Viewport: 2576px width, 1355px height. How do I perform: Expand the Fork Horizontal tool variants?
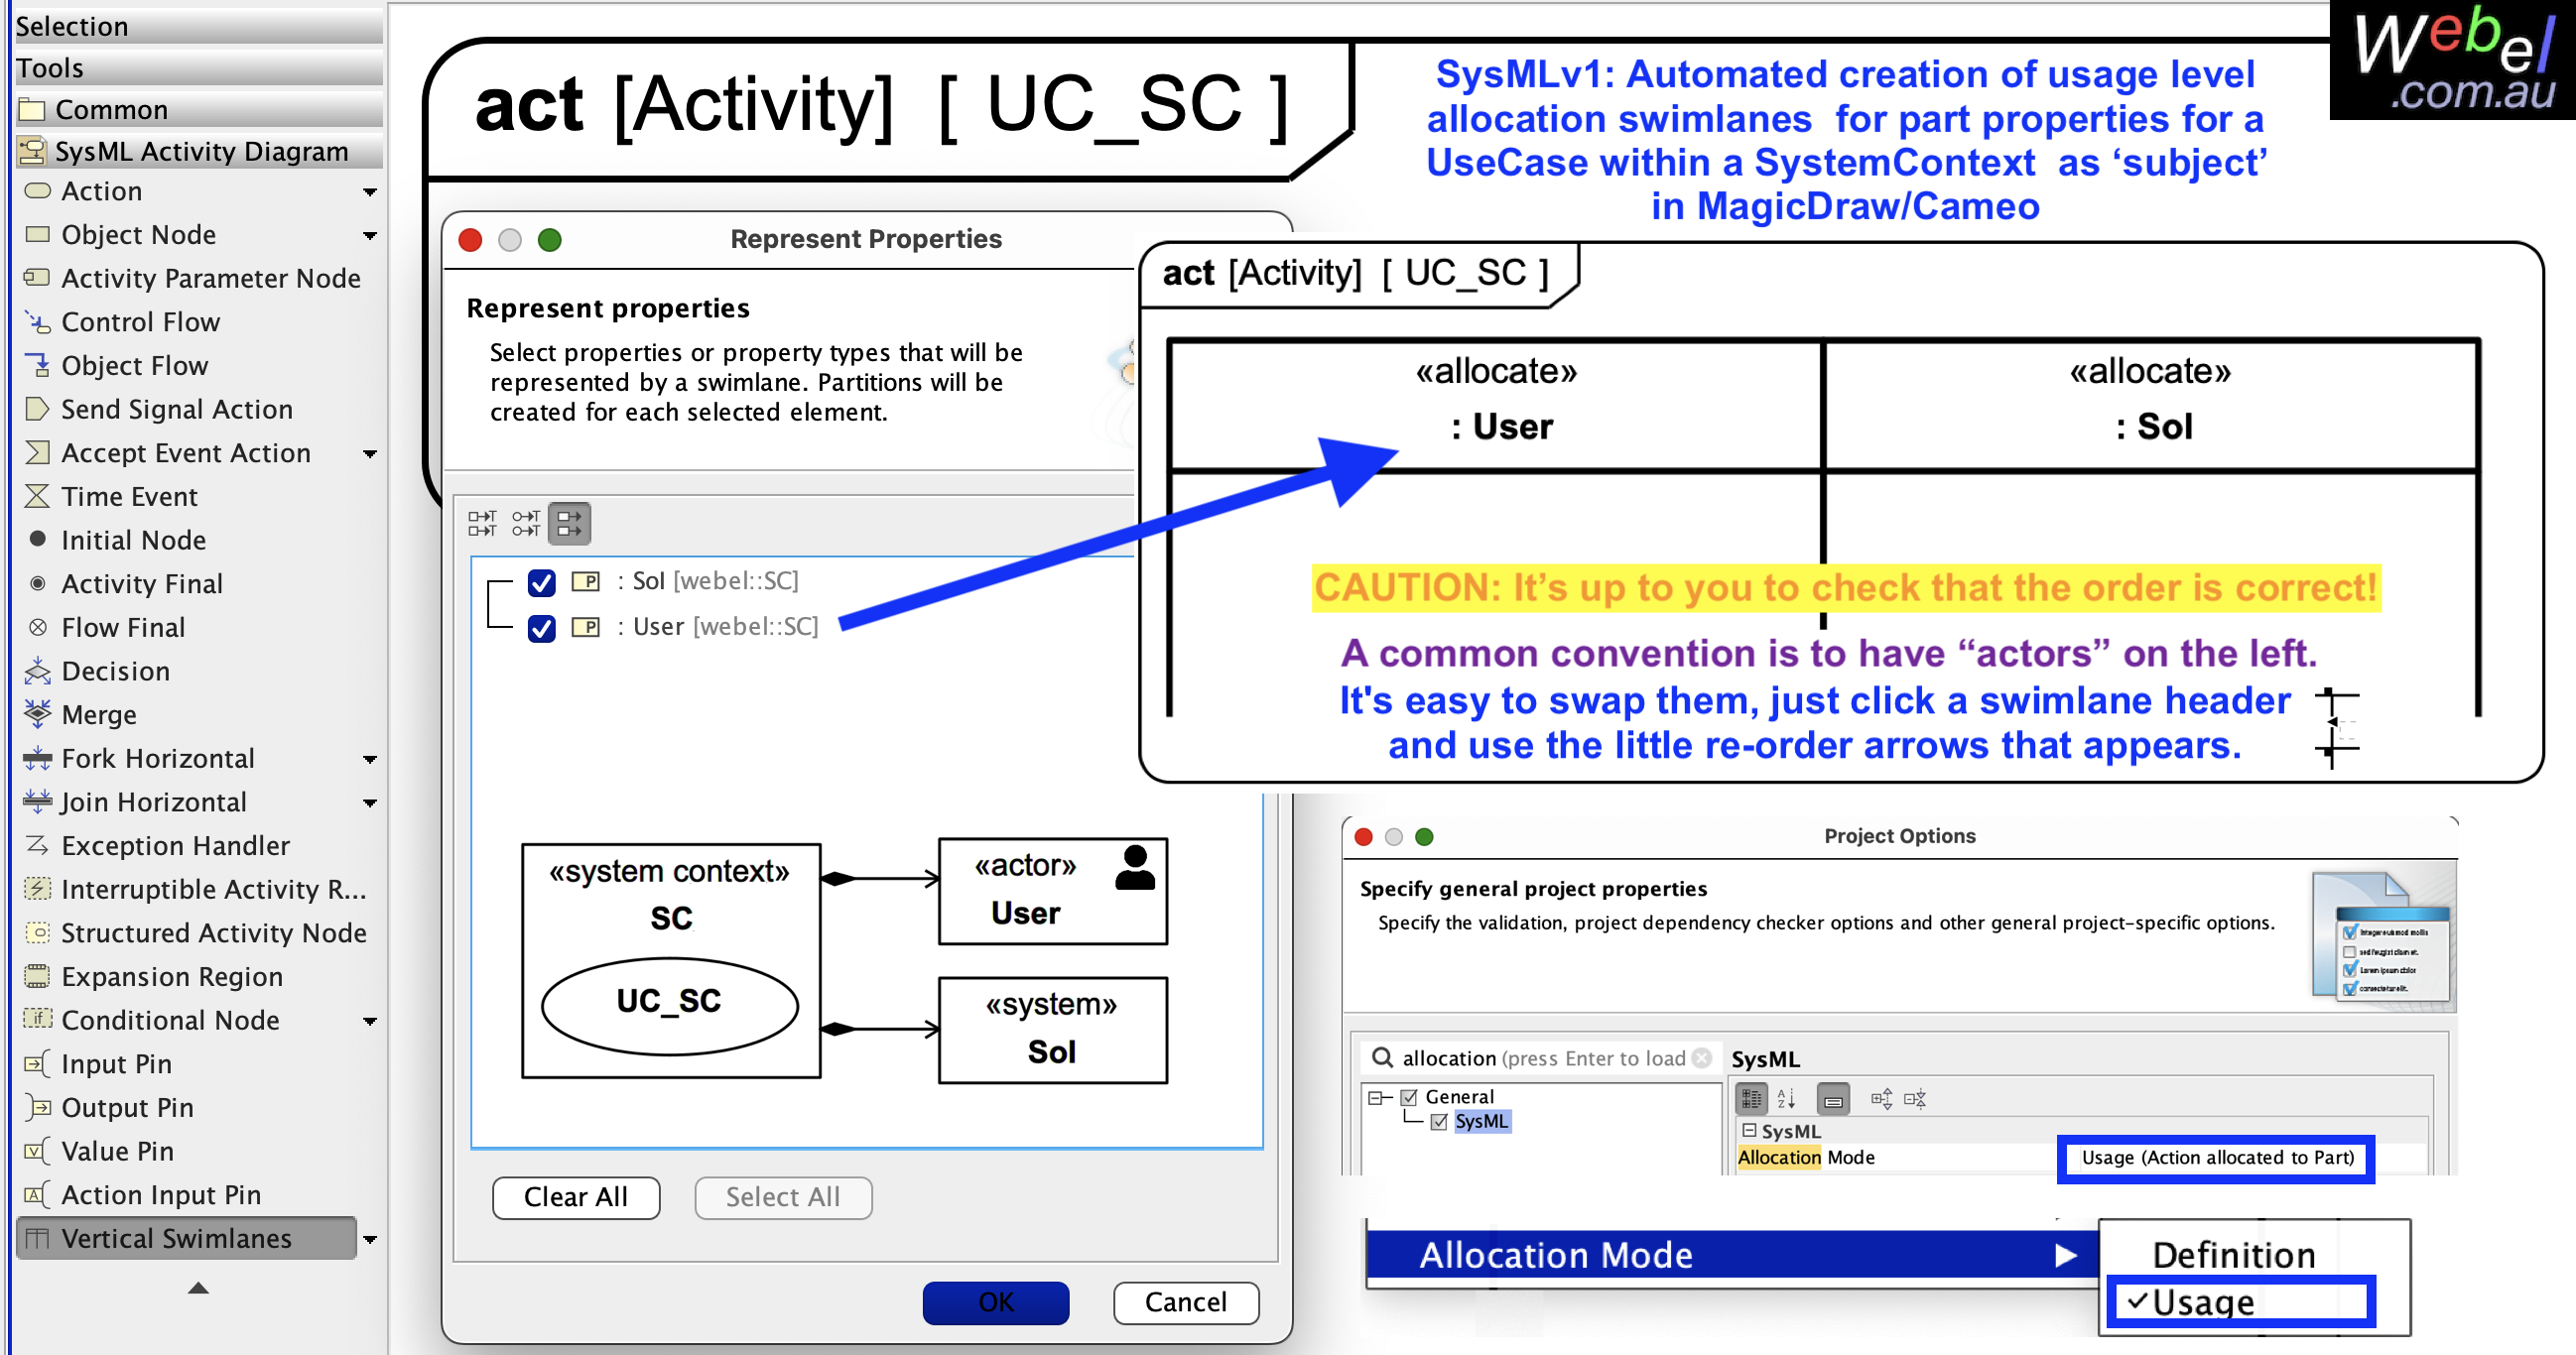click(369, 758)
